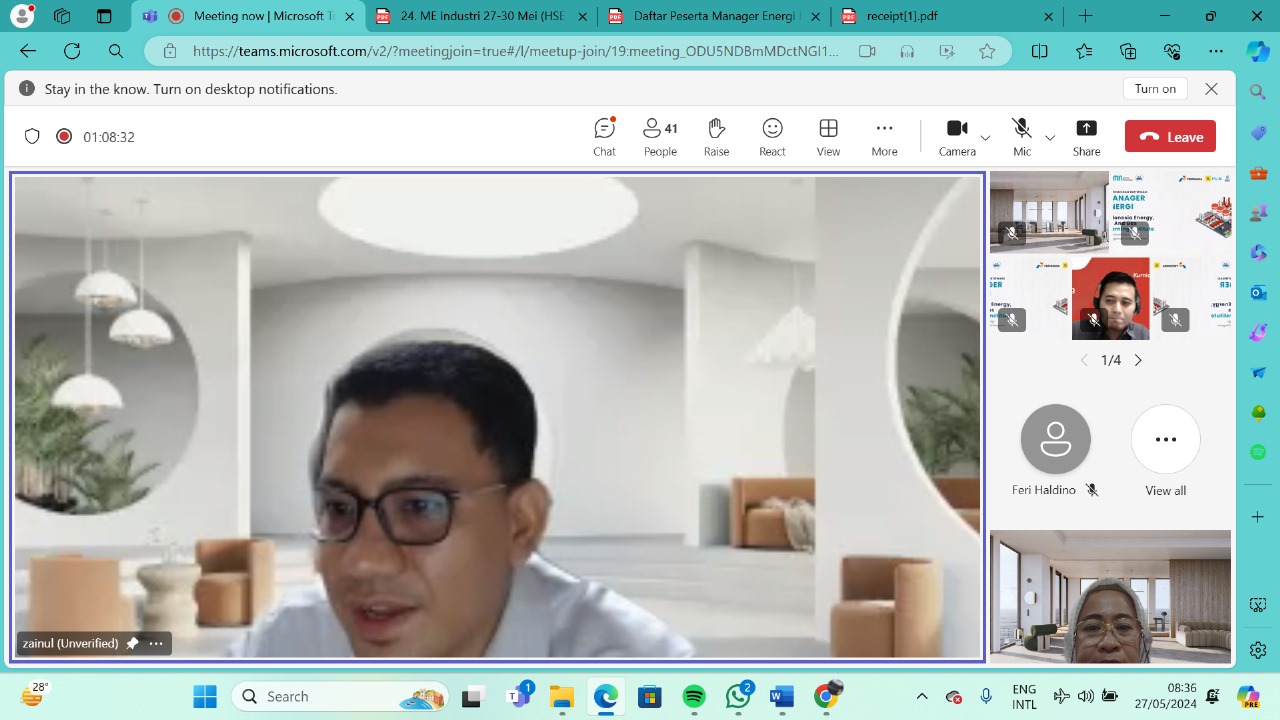Viewport: 1280px width, 720px height.
Task: Add this page to favorites star
Action: click(x=987, y=51)
